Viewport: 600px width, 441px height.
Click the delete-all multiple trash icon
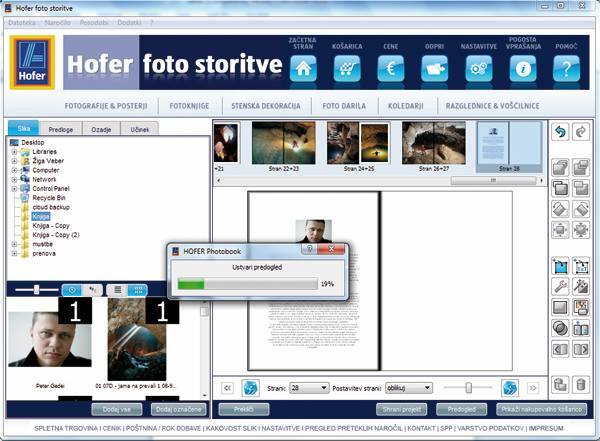pos(560,384)
